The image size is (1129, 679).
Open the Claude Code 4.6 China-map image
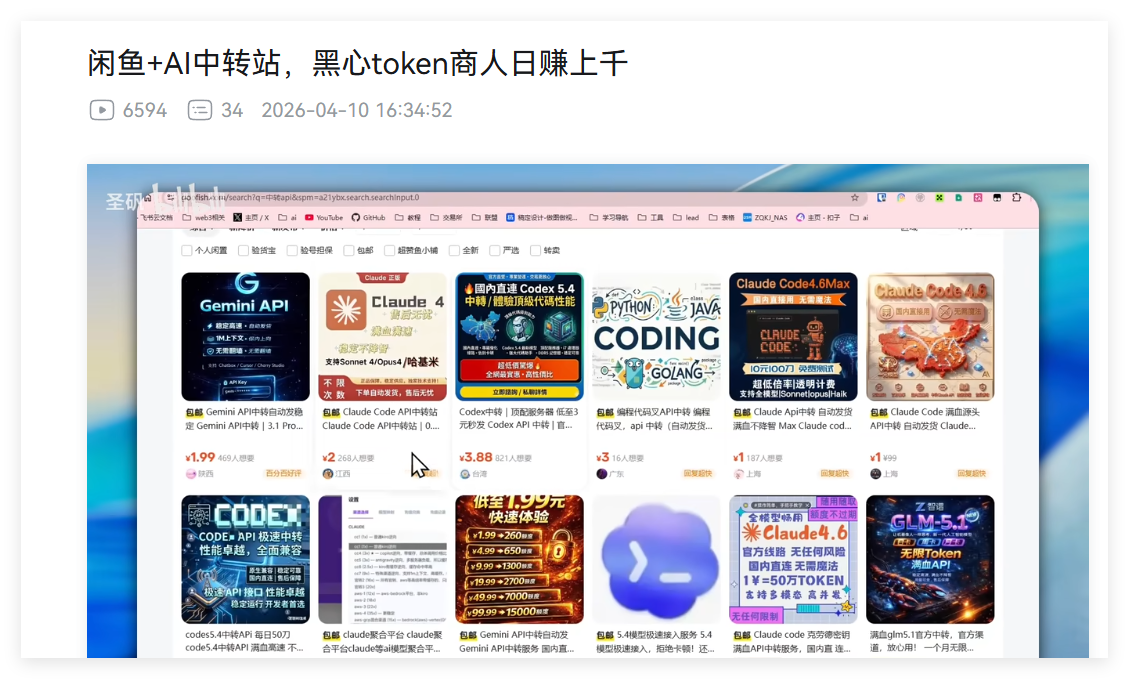(930, 336)
